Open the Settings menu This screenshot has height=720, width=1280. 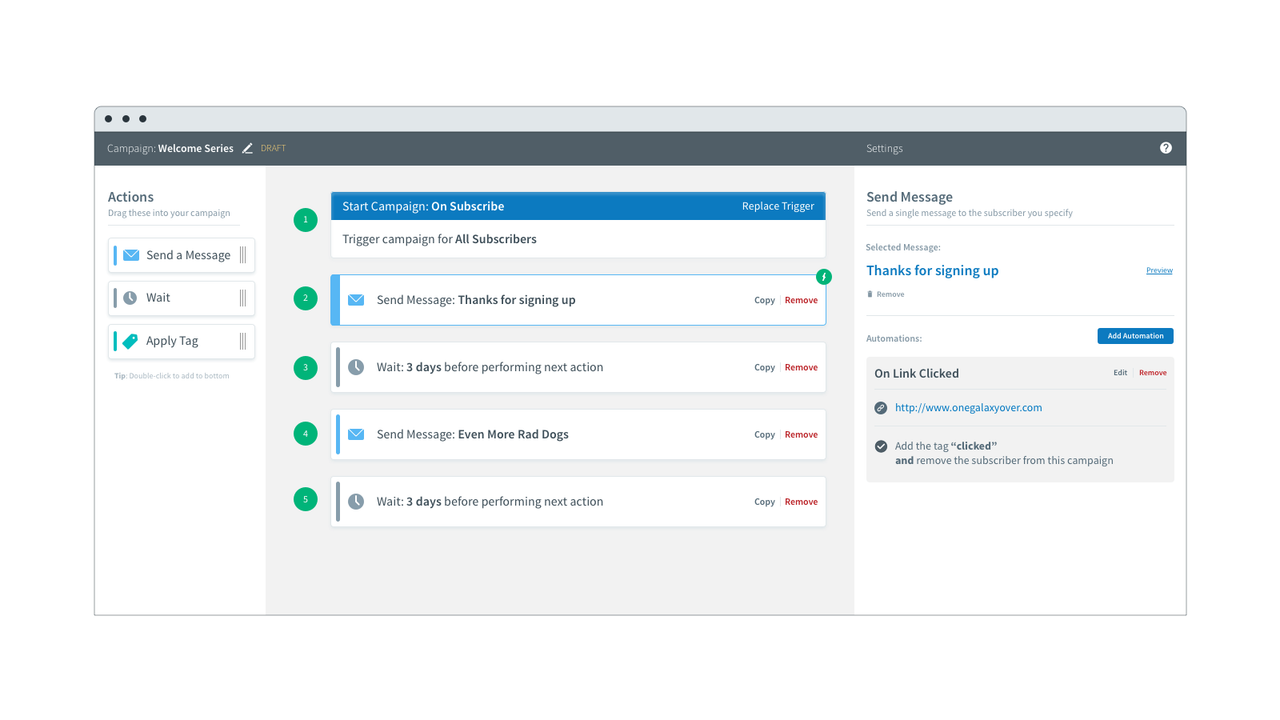(x=884, y=148)
